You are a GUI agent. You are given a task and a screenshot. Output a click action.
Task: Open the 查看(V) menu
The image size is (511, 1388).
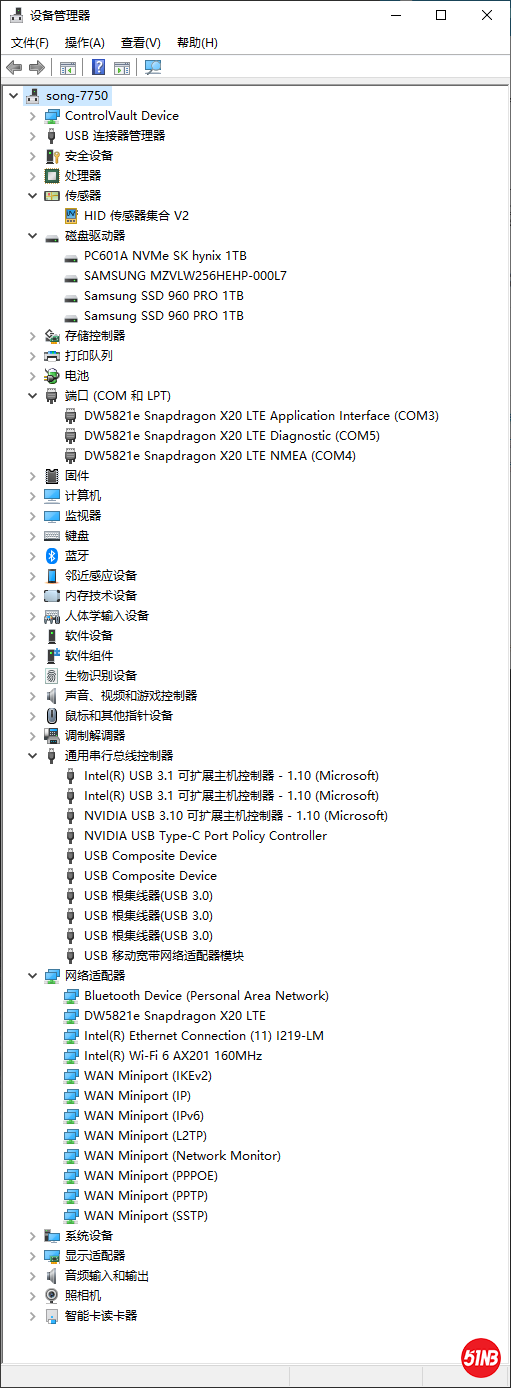(x=141, y=43)
